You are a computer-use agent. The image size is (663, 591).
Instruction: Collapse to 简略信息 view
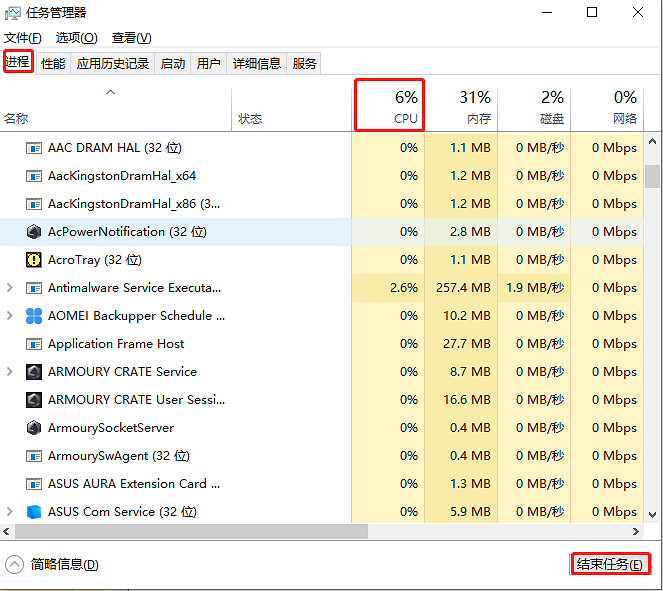(x=54, y=564)
